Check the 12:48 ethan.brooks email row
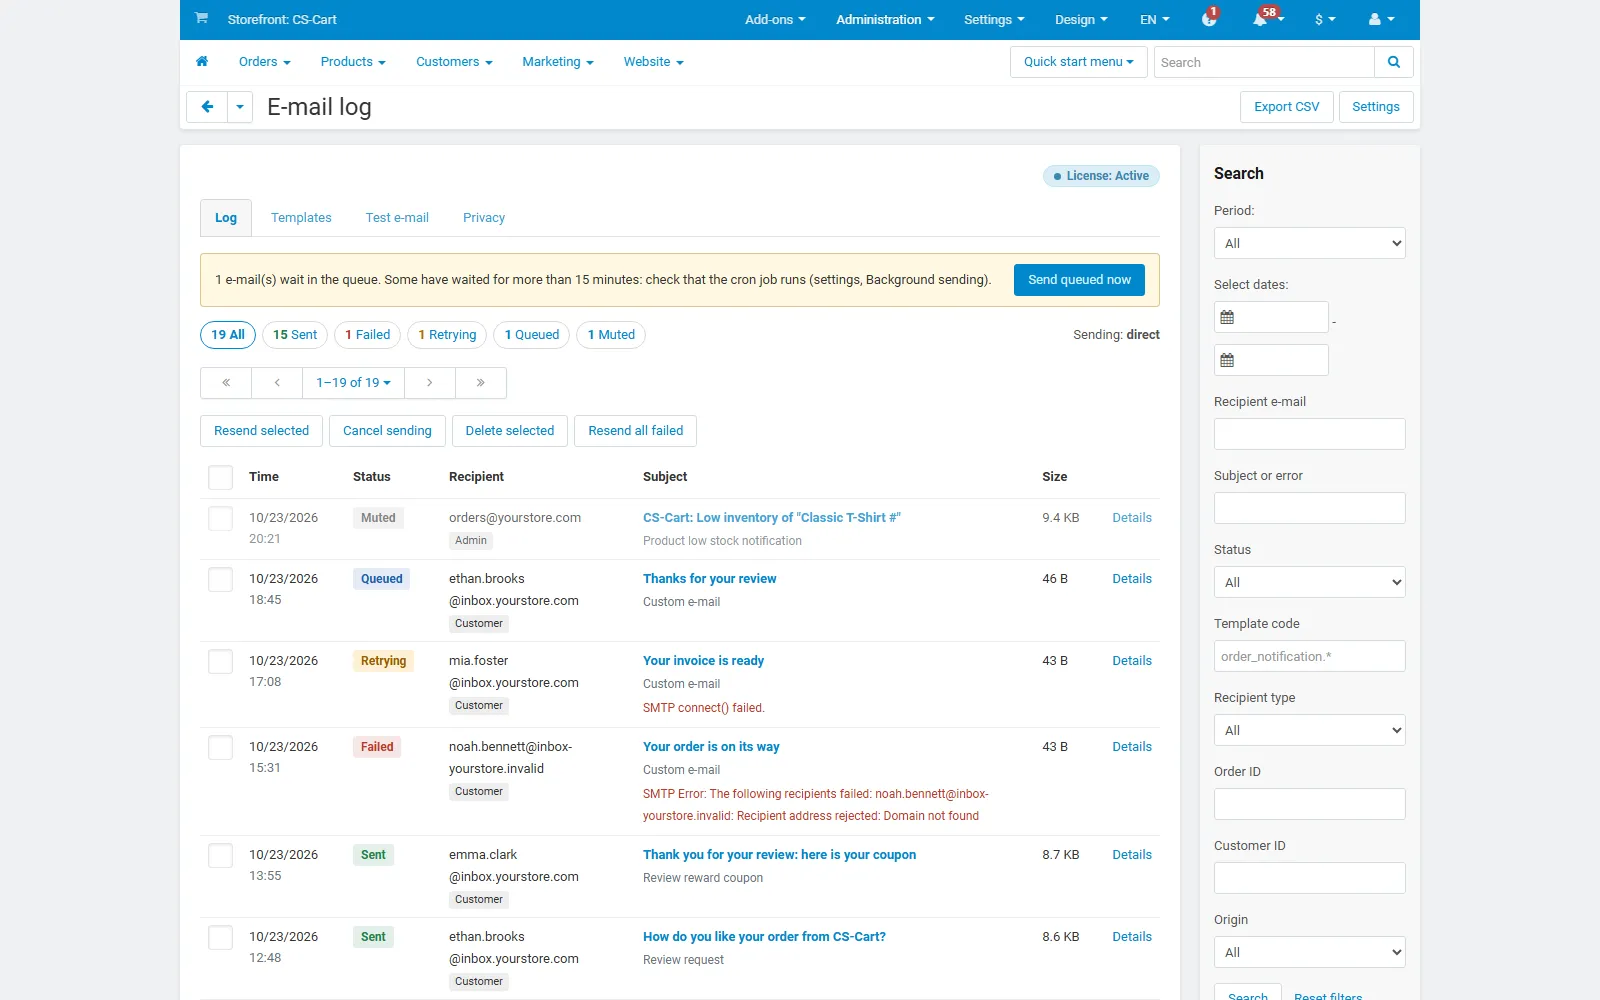Viewport: 1600px width, 1000px height. coord(221,937)
